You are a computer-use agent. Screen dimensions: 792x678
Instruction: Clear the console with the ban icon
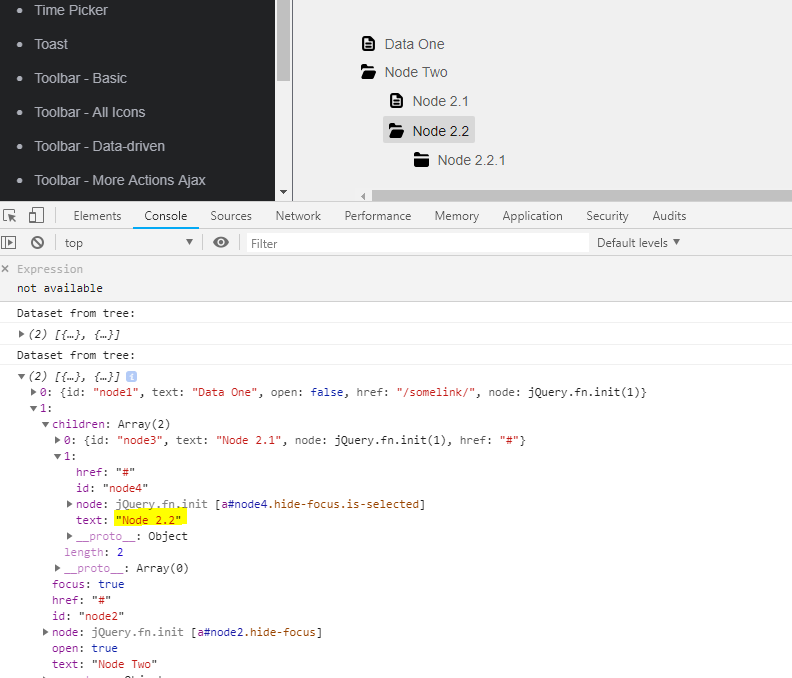click(37, 243)
